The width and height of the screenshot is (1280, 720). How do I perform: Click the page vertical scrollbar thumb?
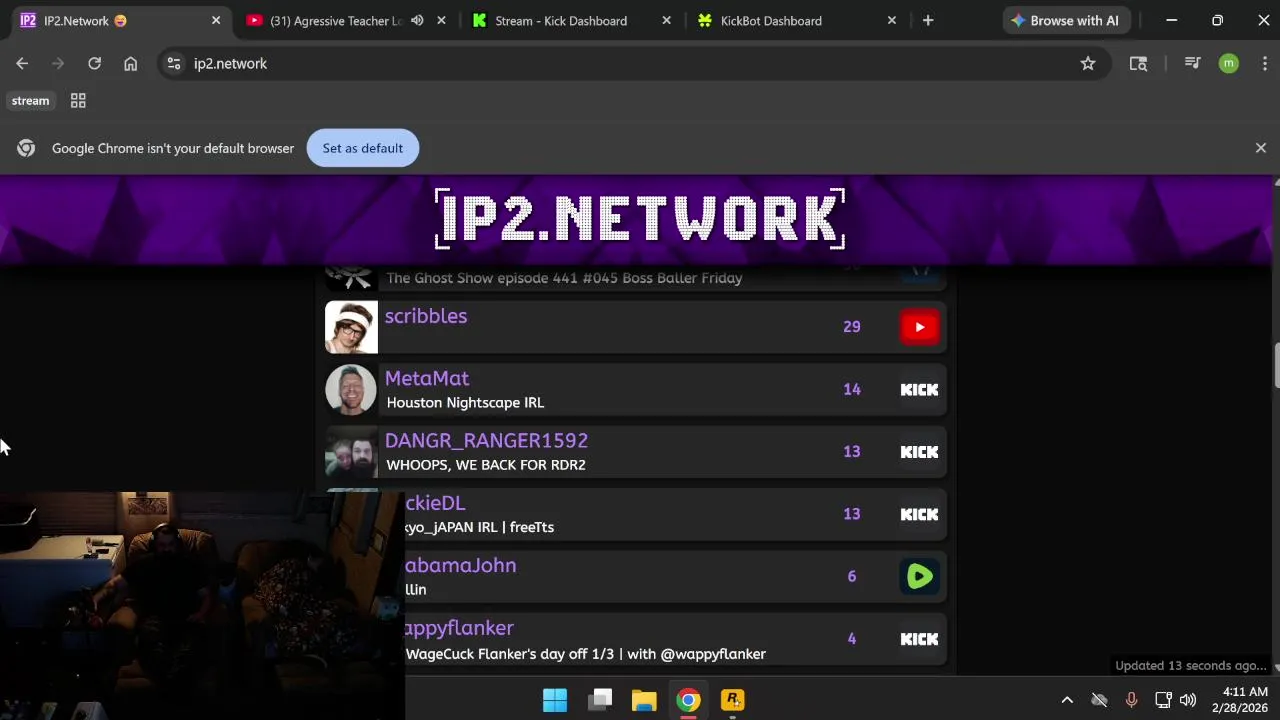1275,367
